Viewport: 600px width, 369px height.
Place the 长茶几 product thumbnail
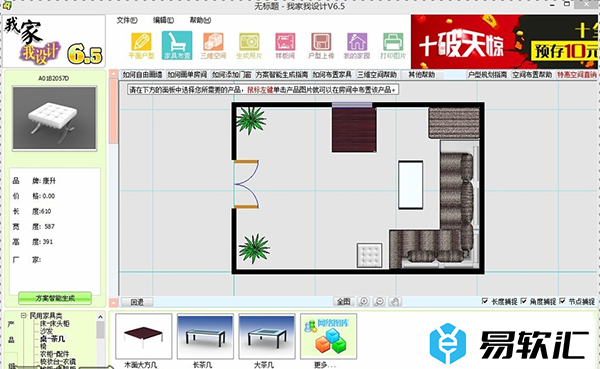[205, 336]
